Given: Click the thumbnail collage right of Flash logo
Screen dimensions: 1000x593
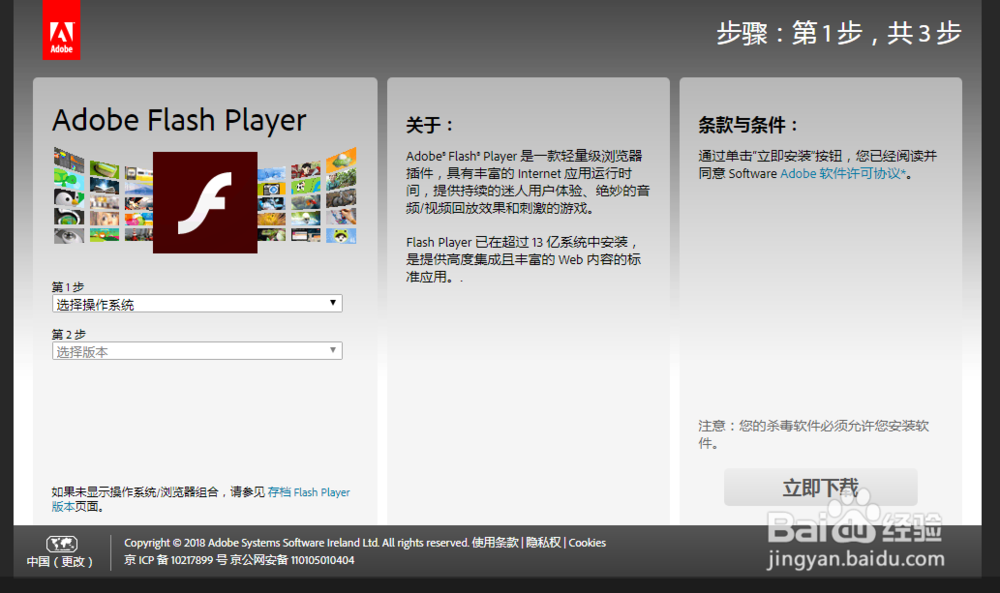Looking at the screenshot, I should (x=307, y=195).
